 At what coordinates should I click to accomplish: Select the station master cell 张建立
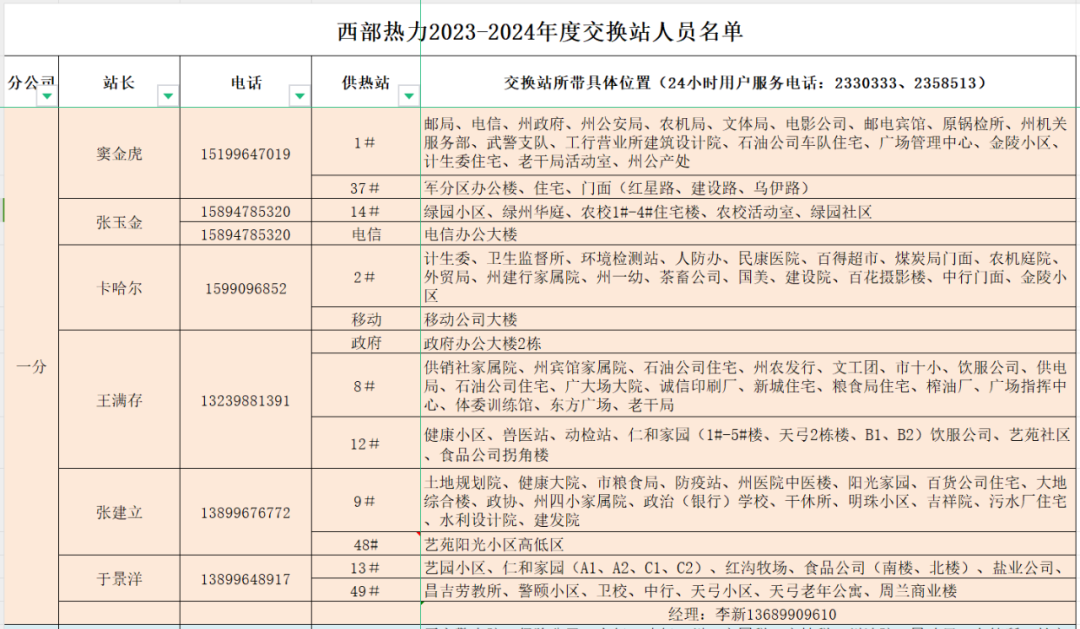[119, 513]
